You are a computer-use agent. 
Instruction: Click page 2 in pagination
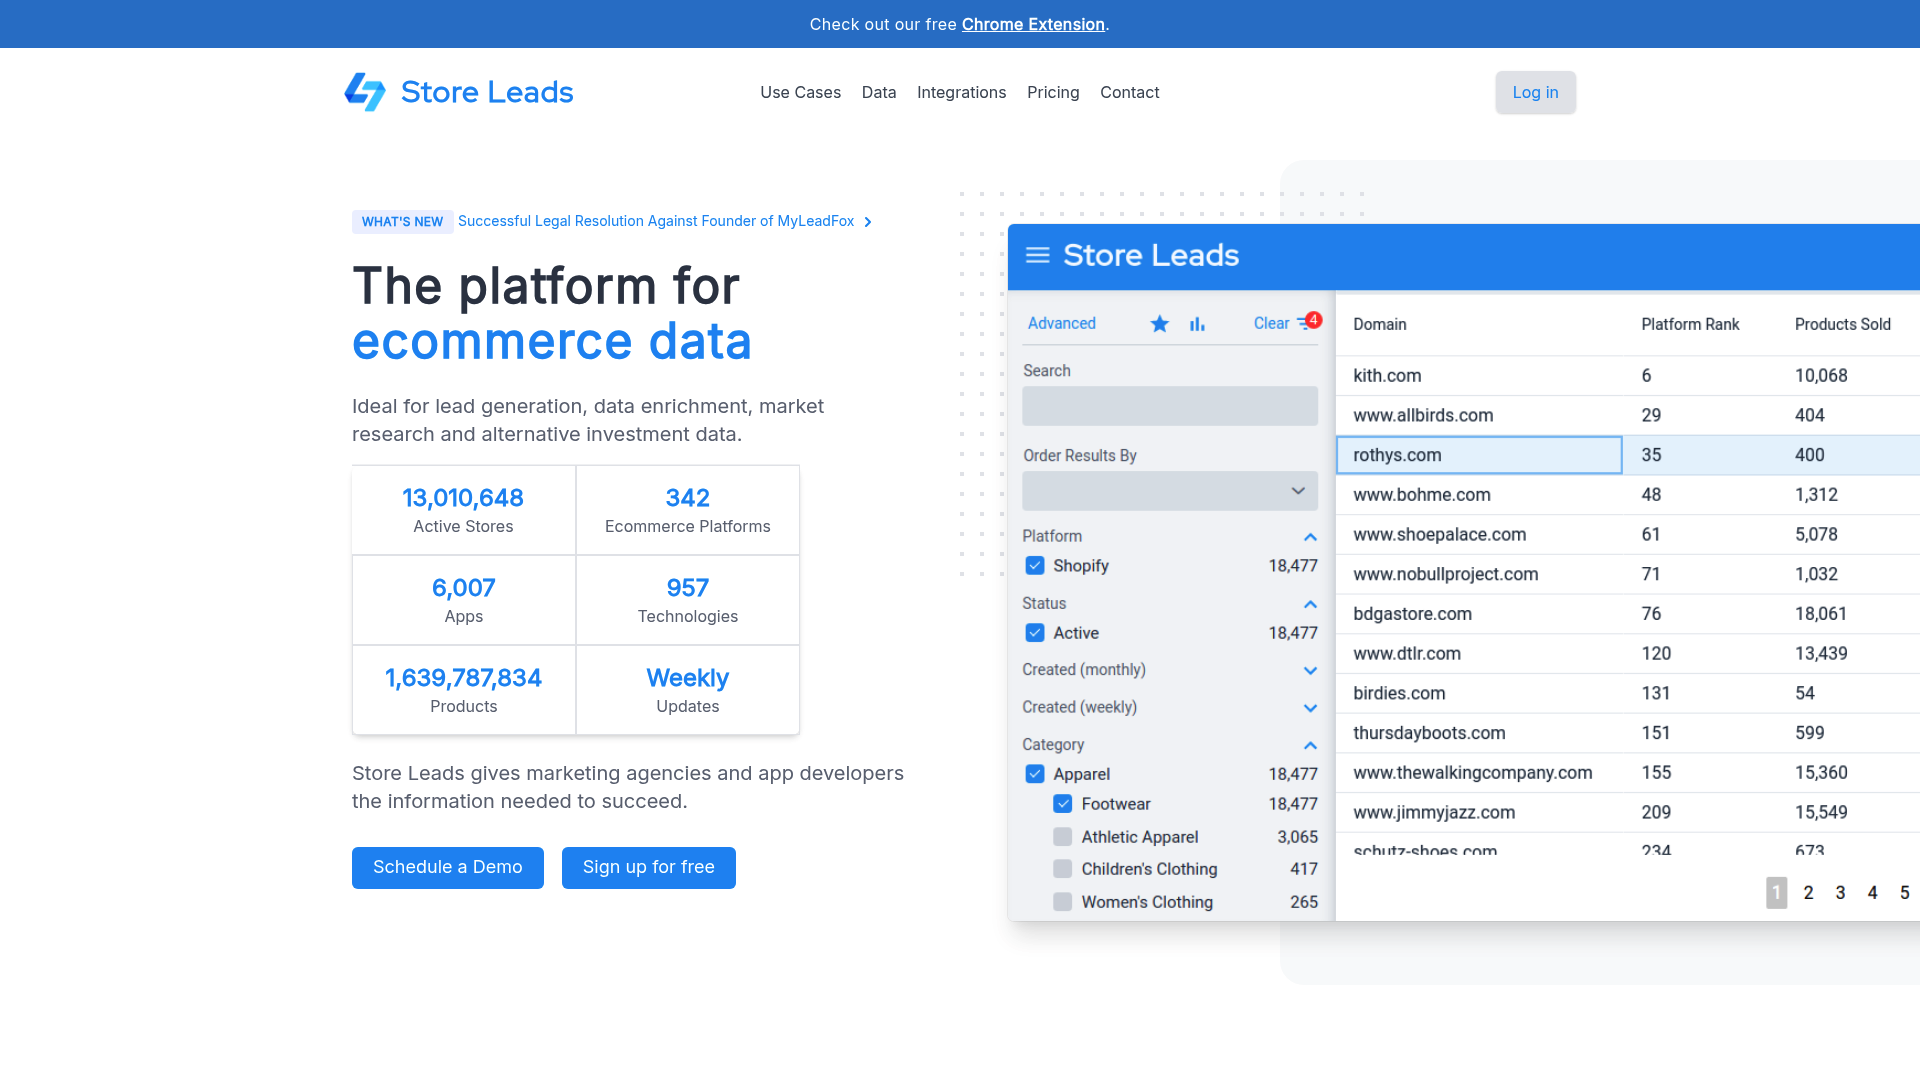point(1808,892)
